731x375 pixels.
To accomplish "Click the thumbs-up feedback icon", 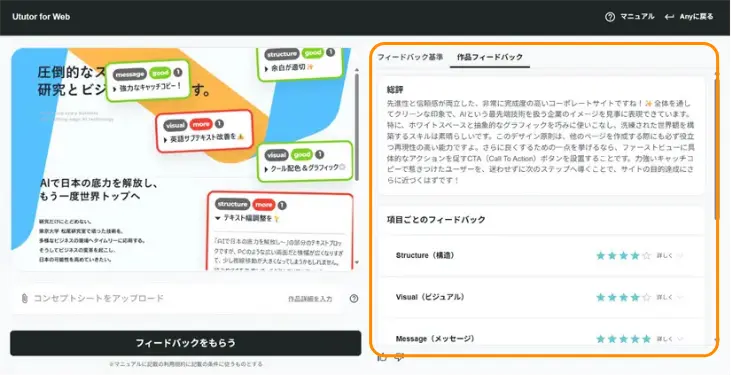I will (x=382, y=358).
